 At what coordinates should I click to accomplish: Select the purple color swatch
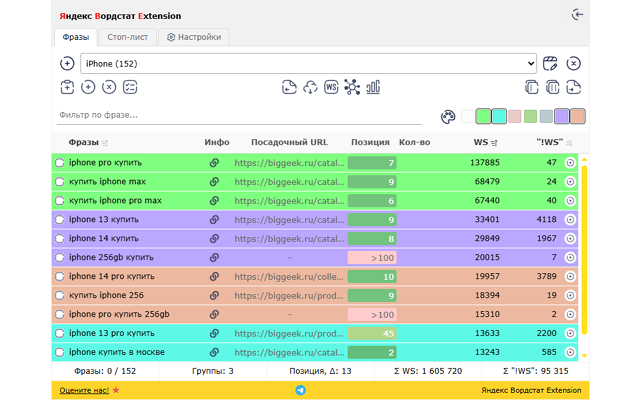click(562, 116)
